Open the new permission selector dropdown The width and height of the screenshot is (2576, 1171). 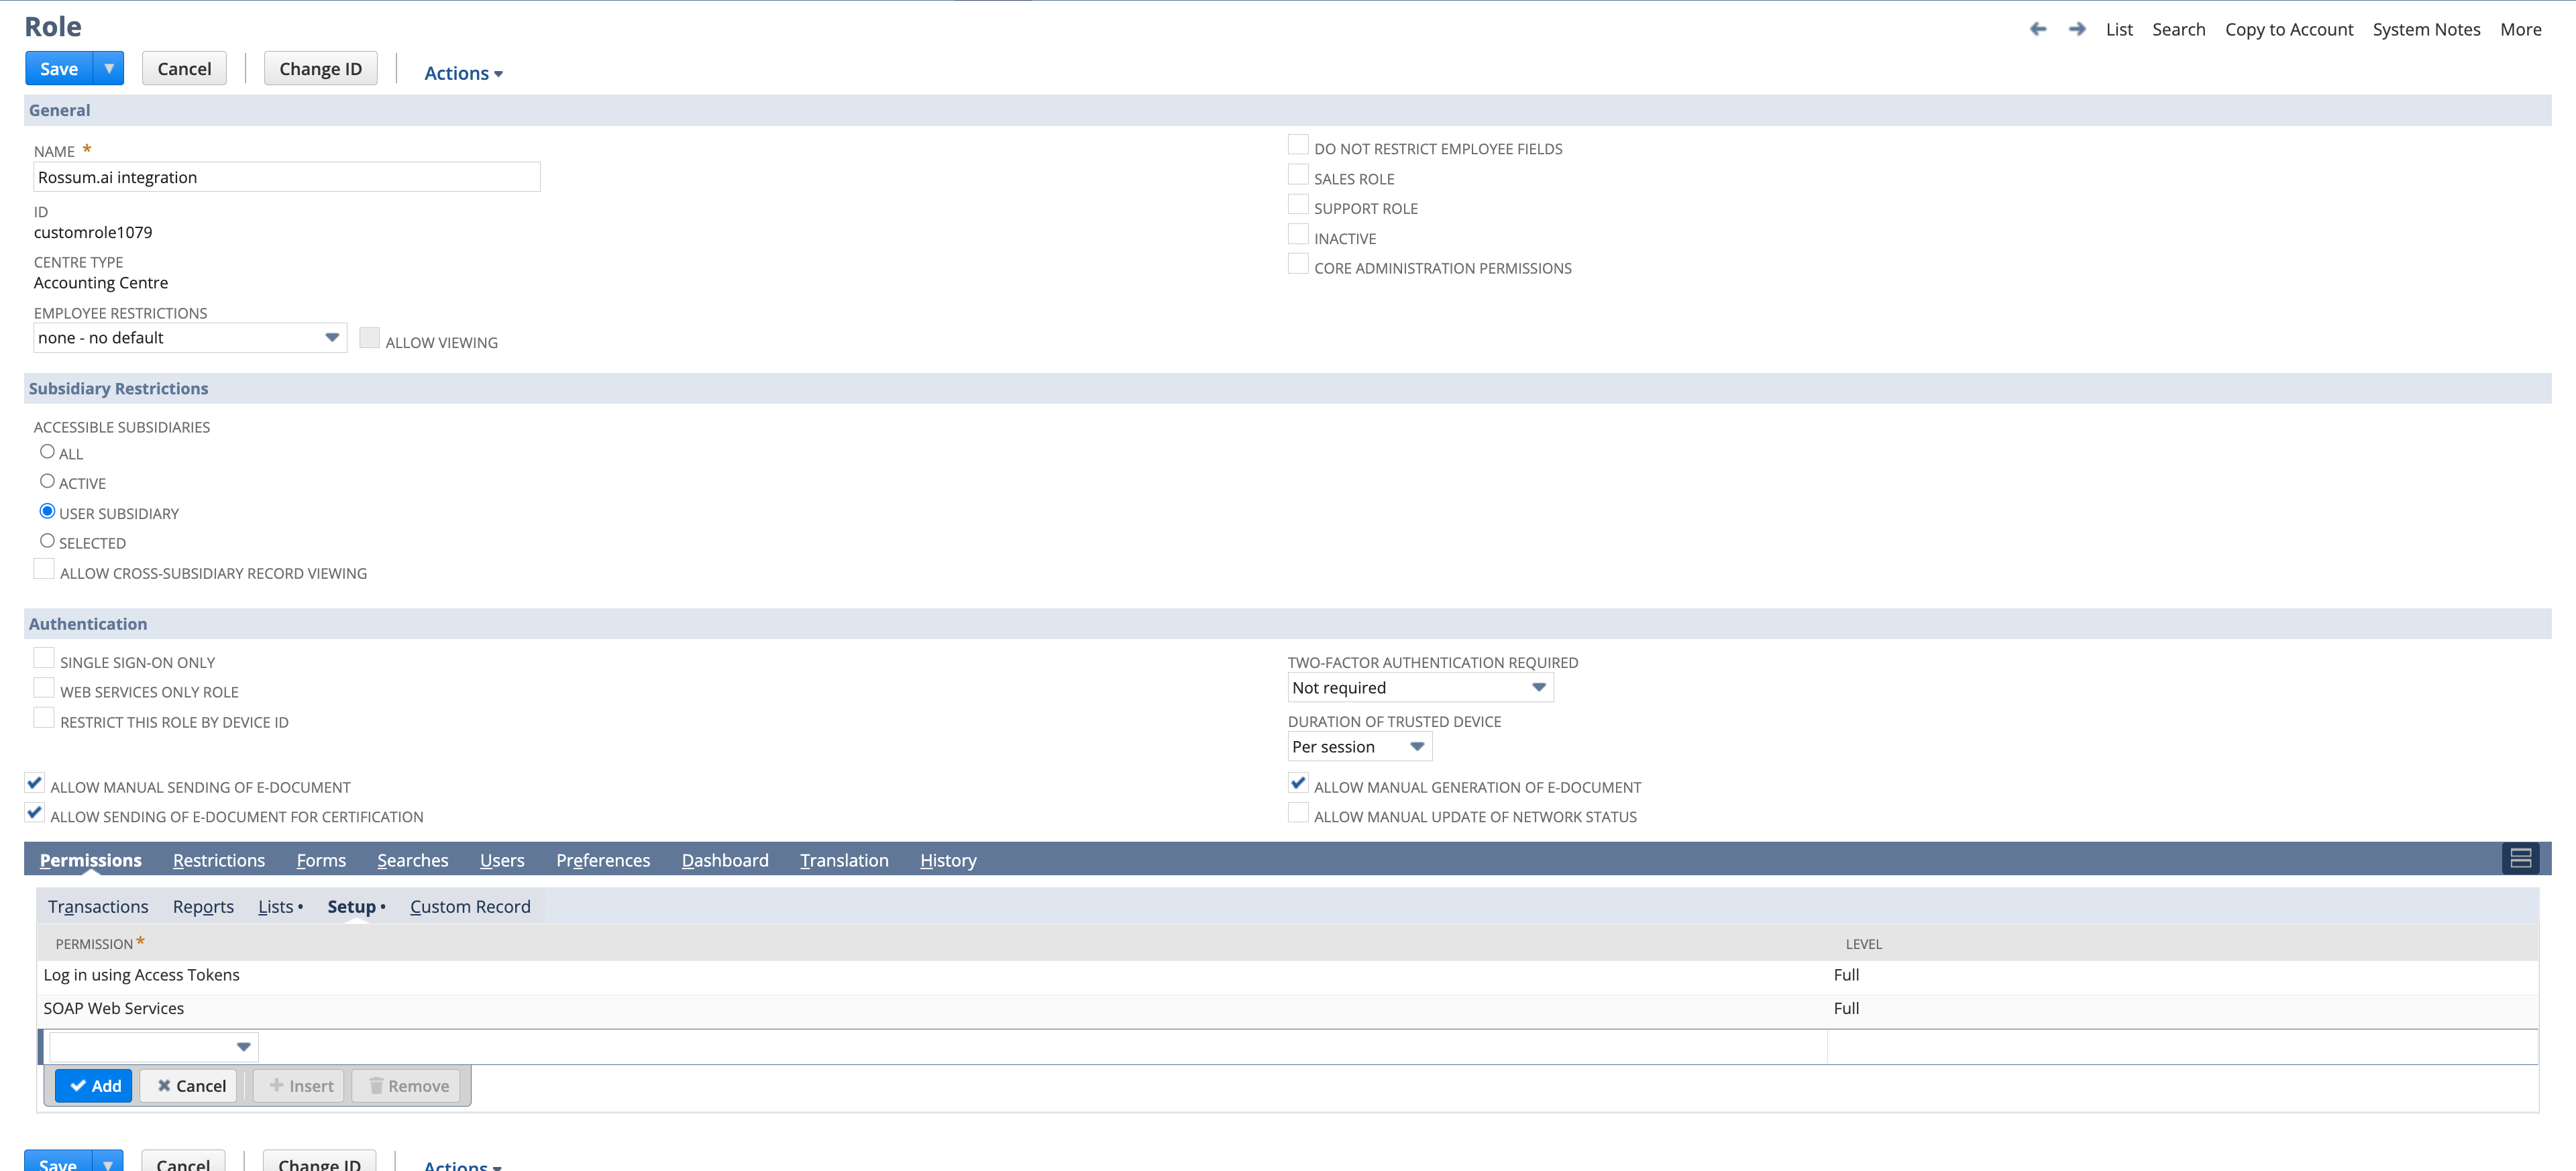154,1046
